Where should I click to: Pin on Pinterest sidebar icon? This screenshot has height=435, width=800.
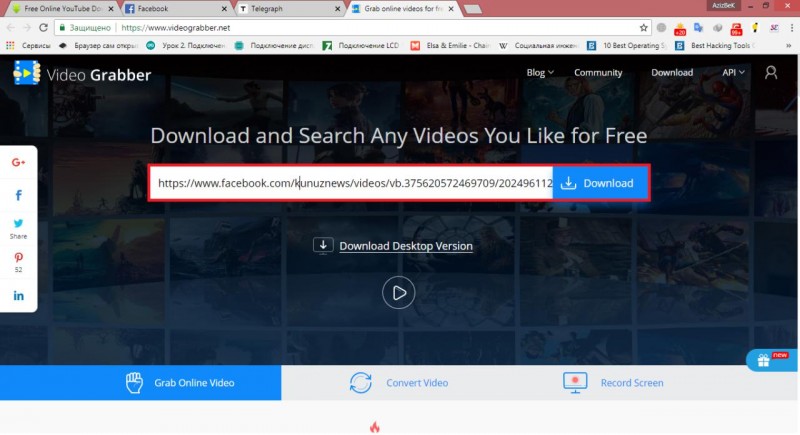[18, 258]
